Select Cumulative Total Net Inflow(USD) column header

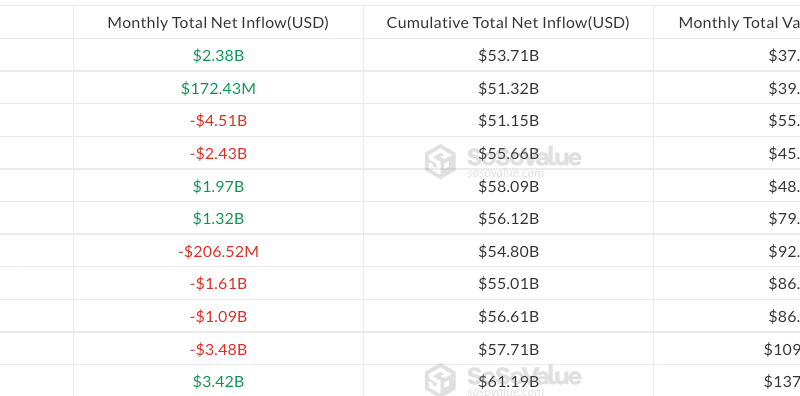click(x=508, y=22)
